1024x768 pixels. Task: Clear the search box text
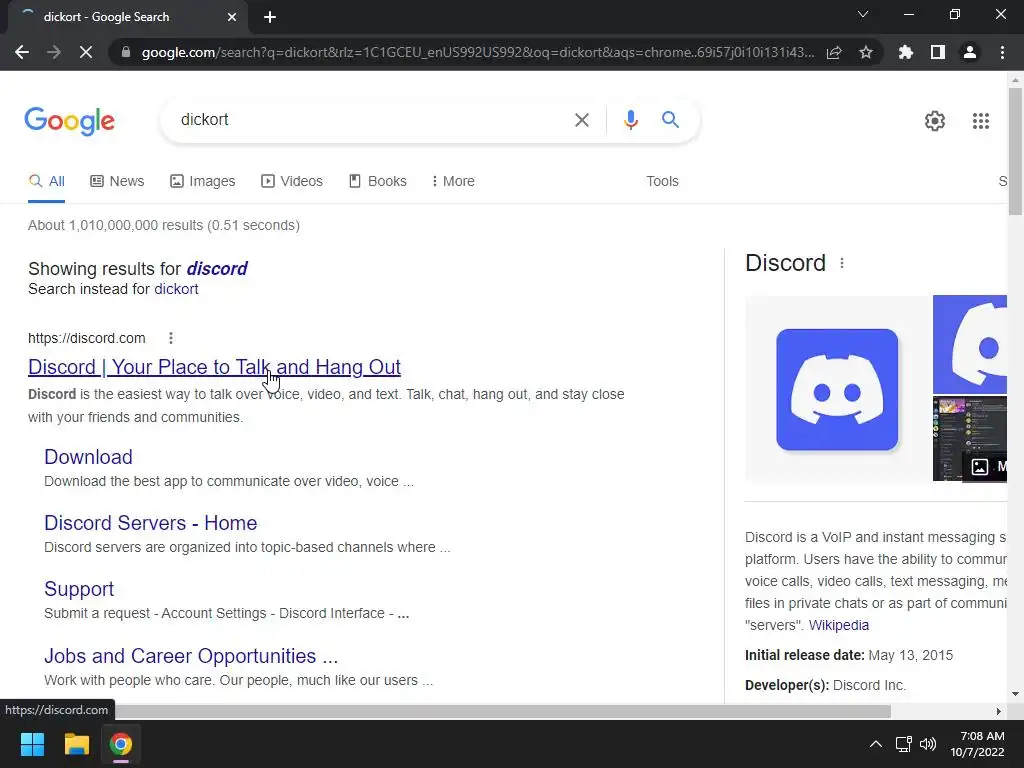(x=581, y=120)
